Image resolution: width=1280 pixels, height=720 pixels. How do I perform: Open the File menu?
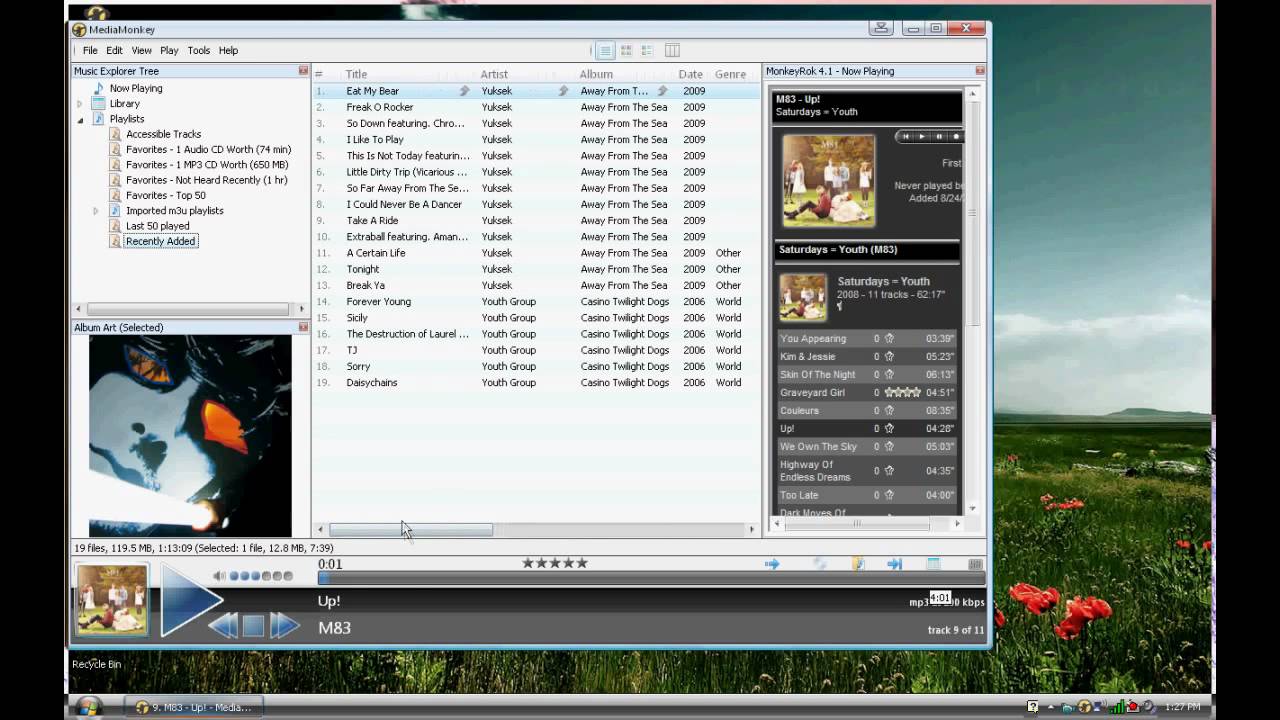[90, 50]
